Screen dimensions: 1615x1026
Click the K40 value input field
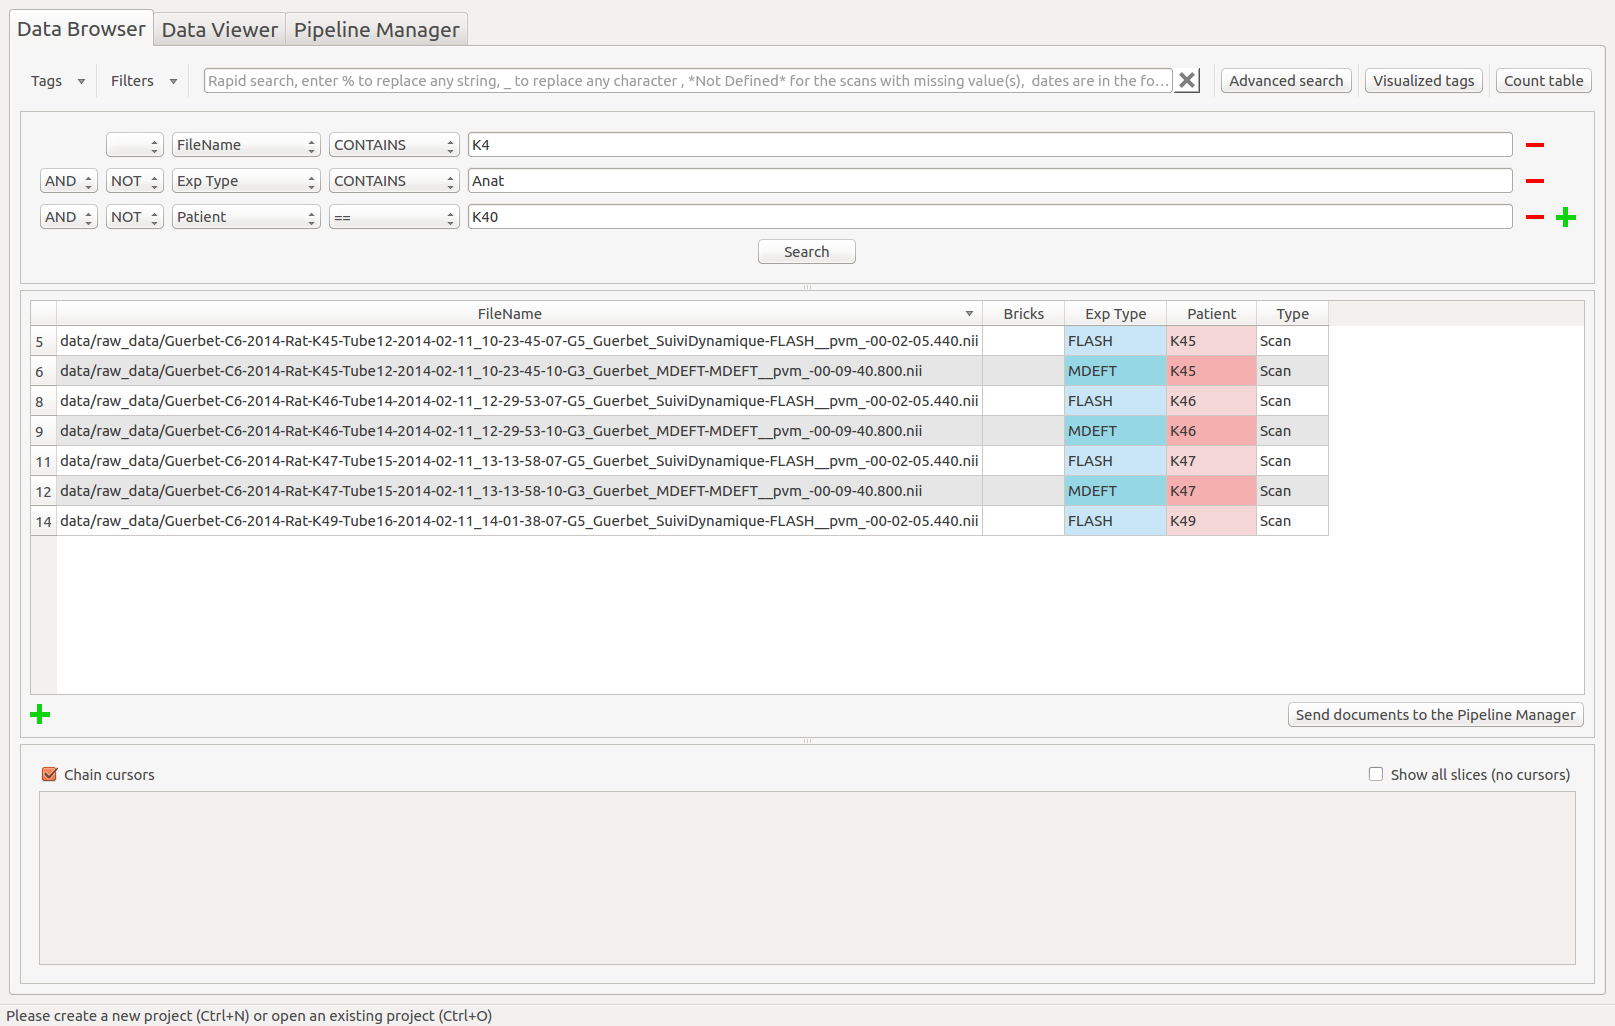point(990,217)
